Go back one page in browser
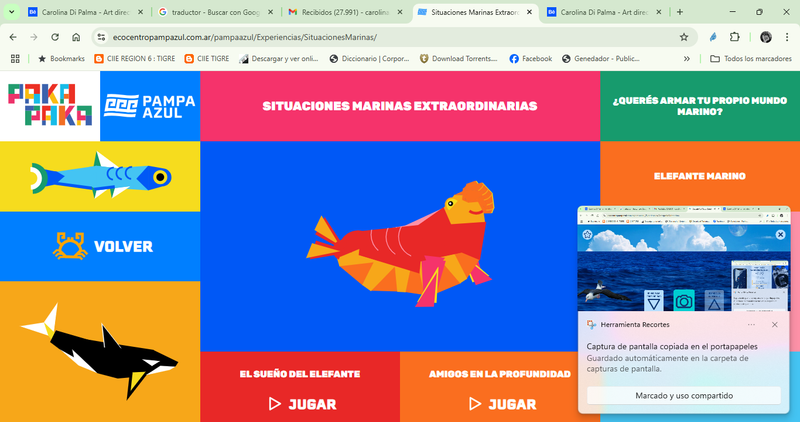The height and width of the screenshot is (422, 800). click(13, 37)
